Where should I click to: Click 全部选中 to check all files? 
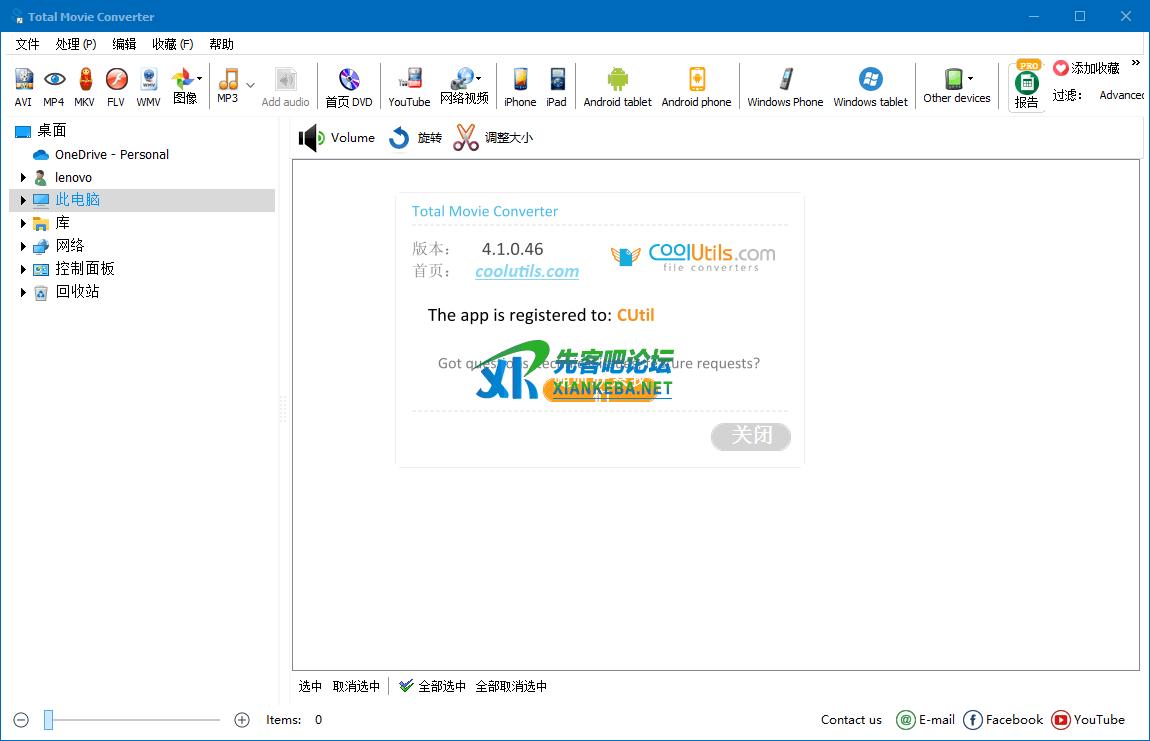pos(432,686)
